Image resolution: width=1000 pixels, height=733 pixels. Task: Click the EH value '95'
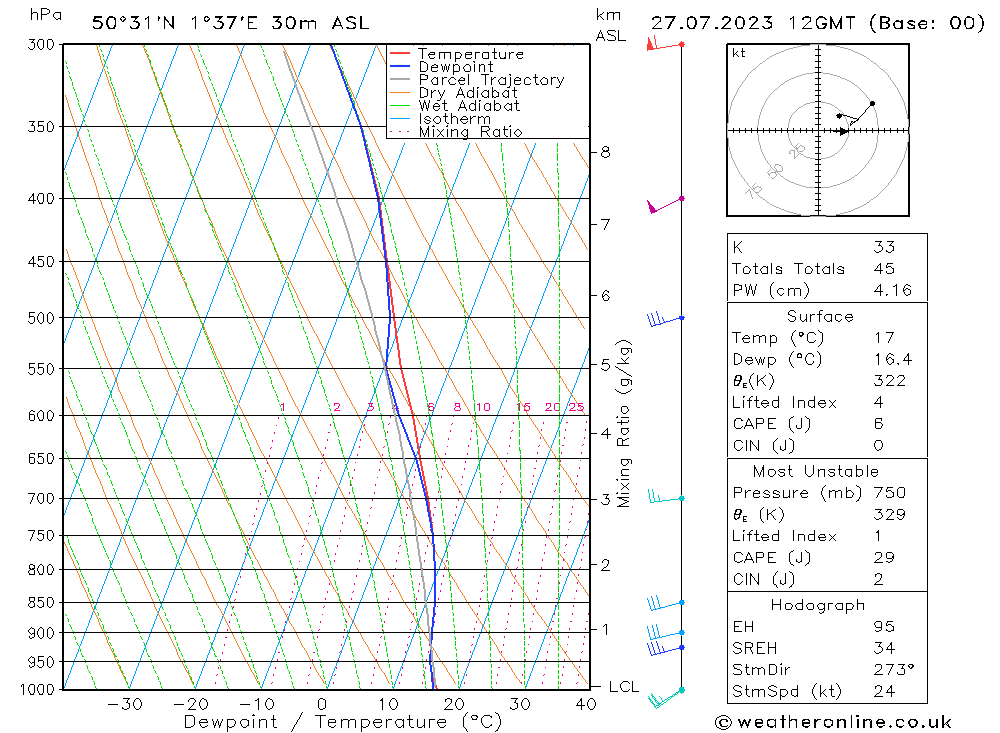click(x=885, y=626)
